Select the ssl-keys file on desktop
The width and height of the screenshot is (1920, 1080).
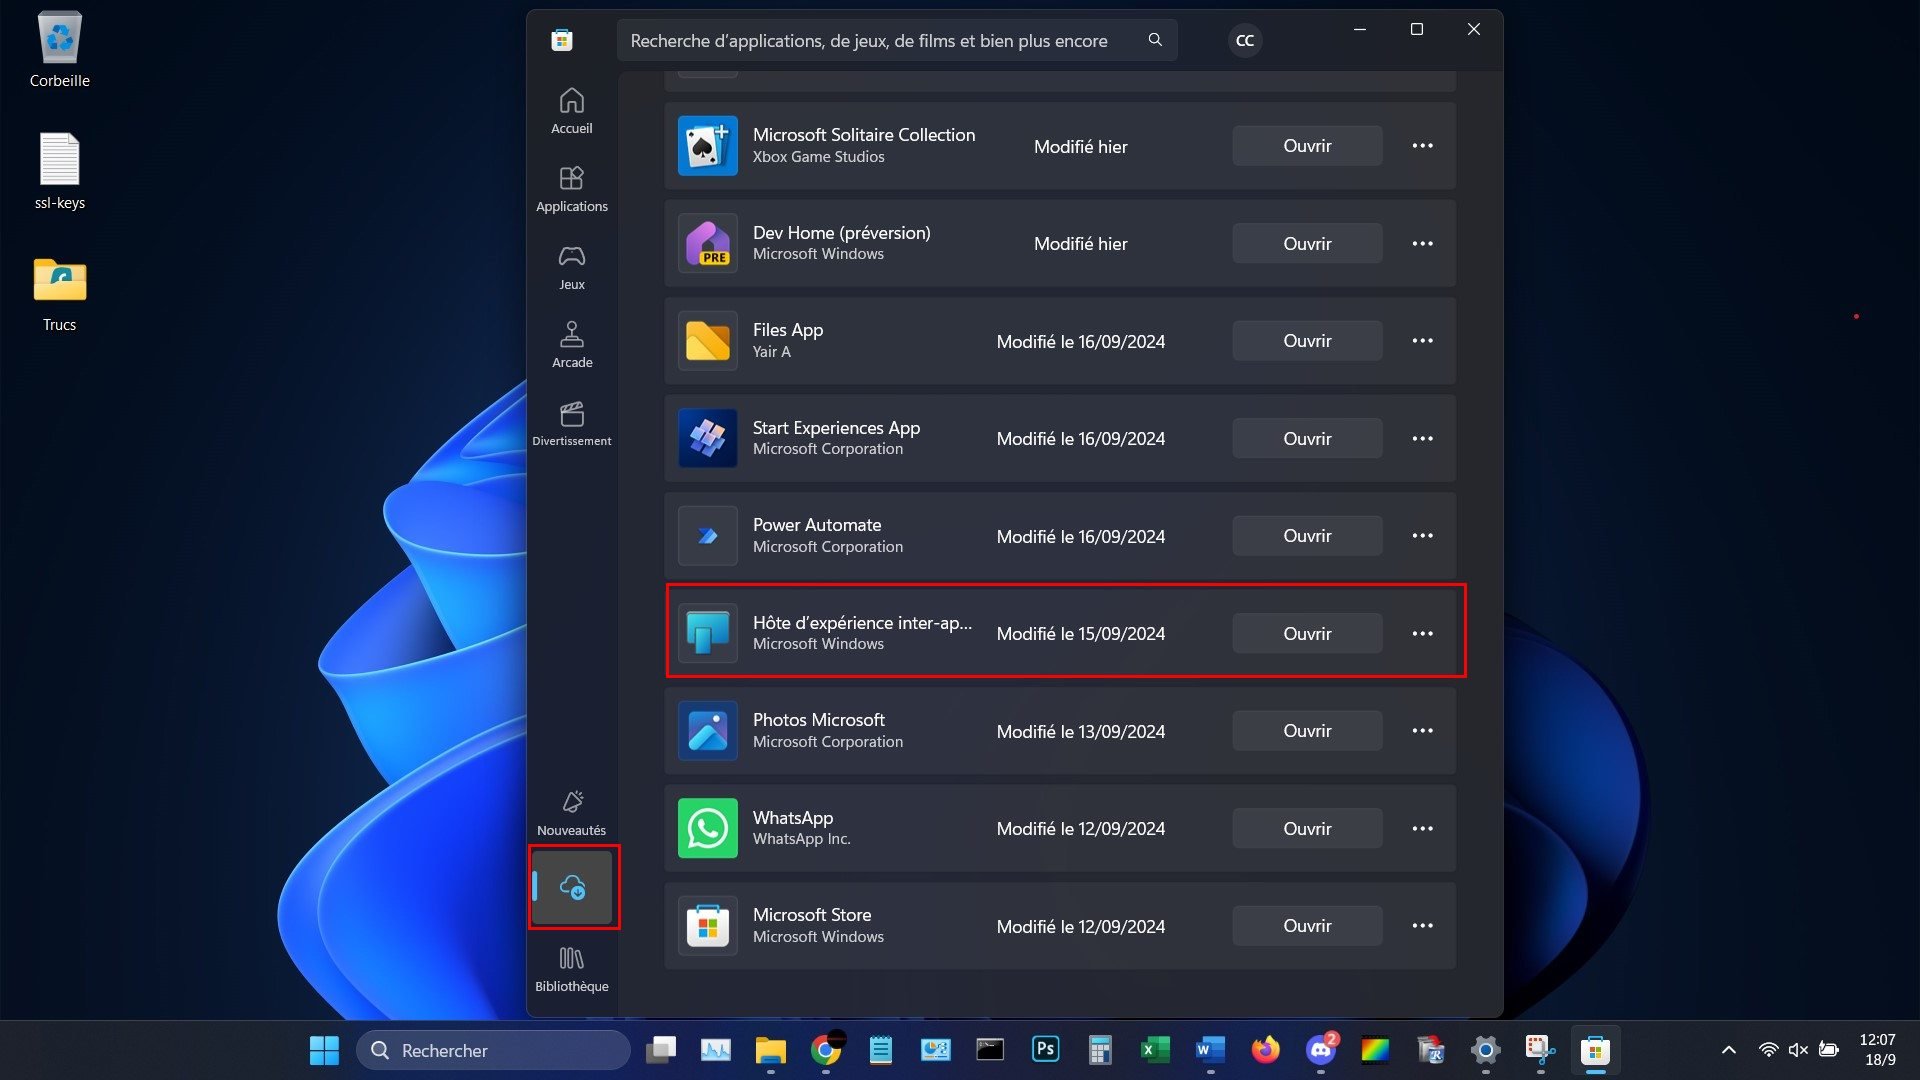coord(60,171)
